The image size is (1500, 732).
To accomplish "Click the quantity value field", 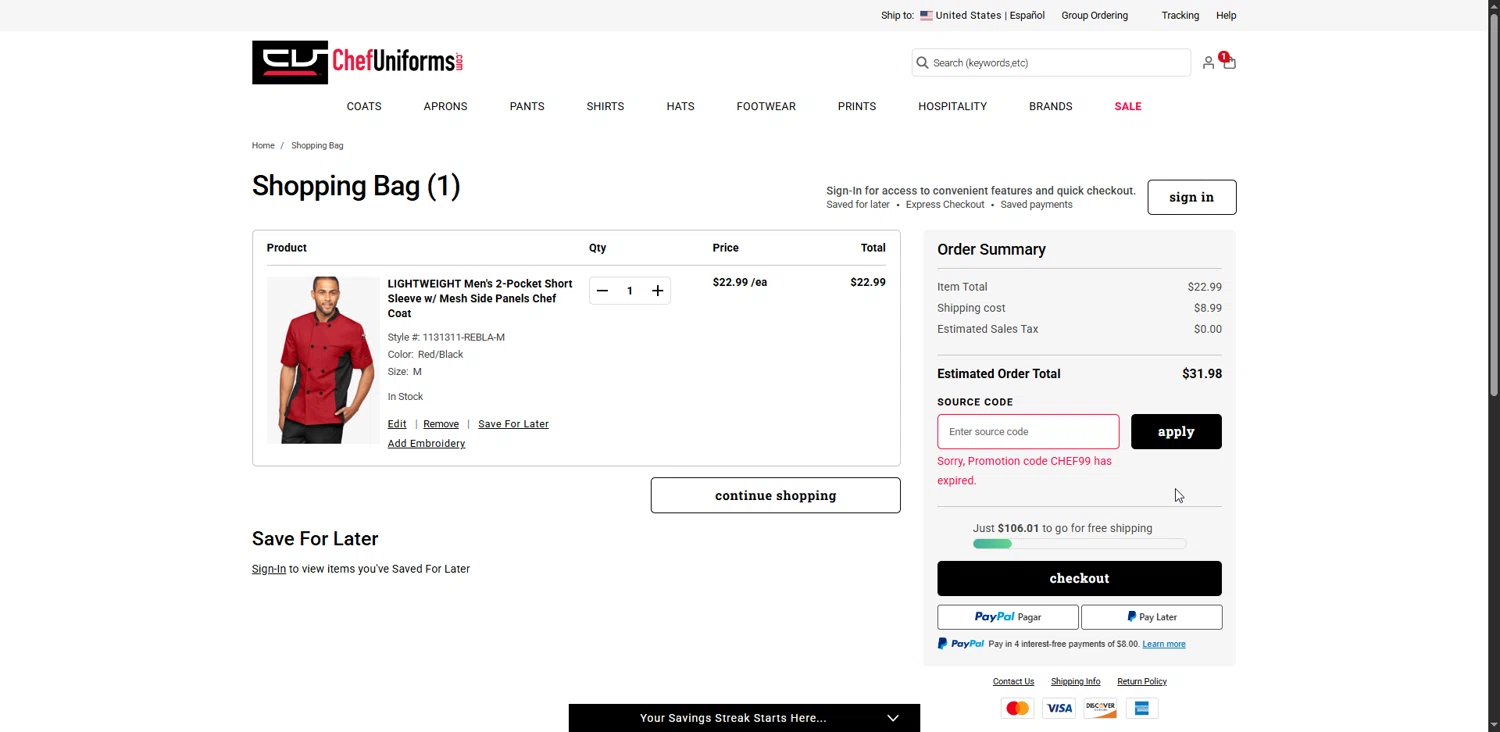I will coord(630,291).
